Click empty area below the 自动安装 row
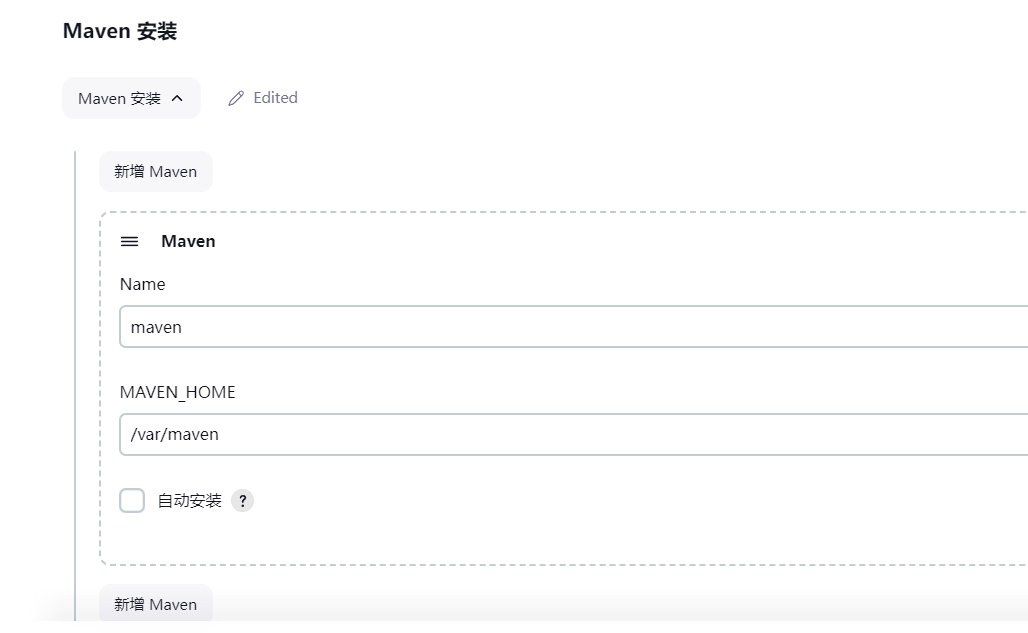 point(500,540)
